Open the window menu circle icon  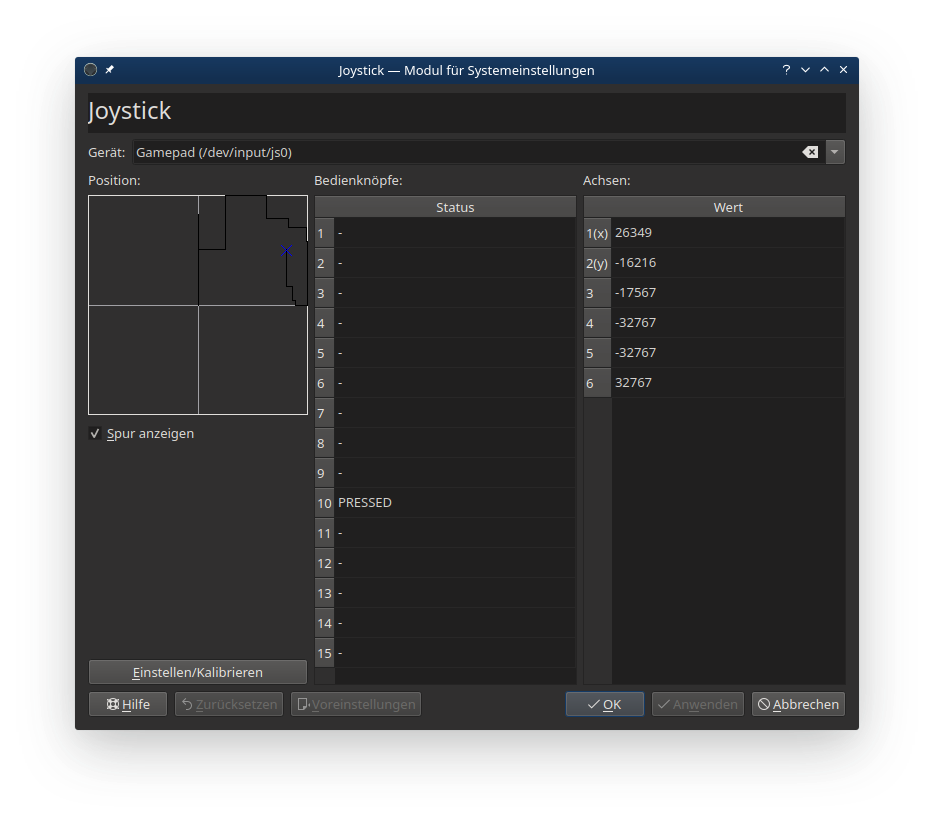click(x=91, y=70)
